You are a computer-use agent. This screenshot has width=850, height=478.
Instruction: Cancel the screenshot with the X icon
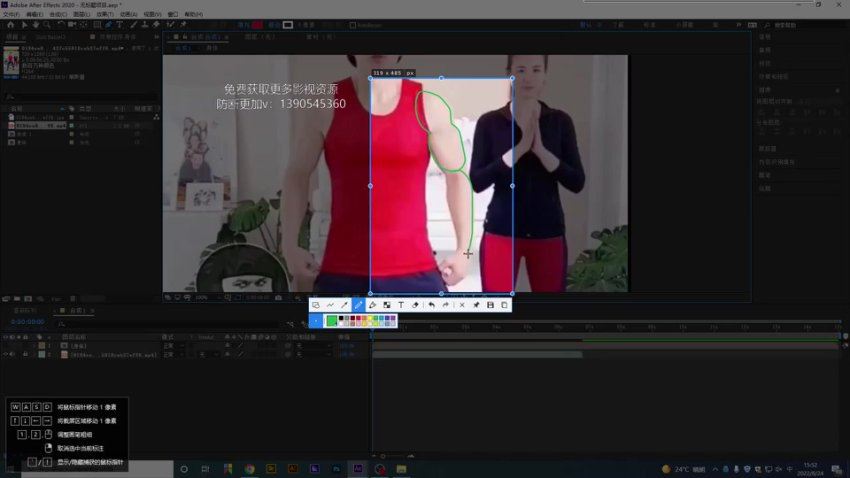point(462,305)
